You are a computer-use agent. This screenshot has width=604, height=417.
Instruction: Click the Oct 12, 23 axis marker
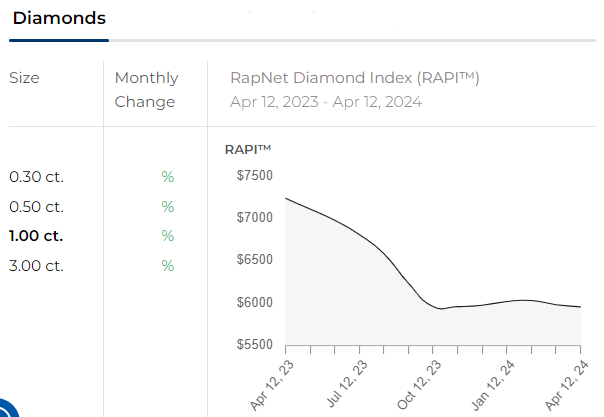(x=419, y=384)
